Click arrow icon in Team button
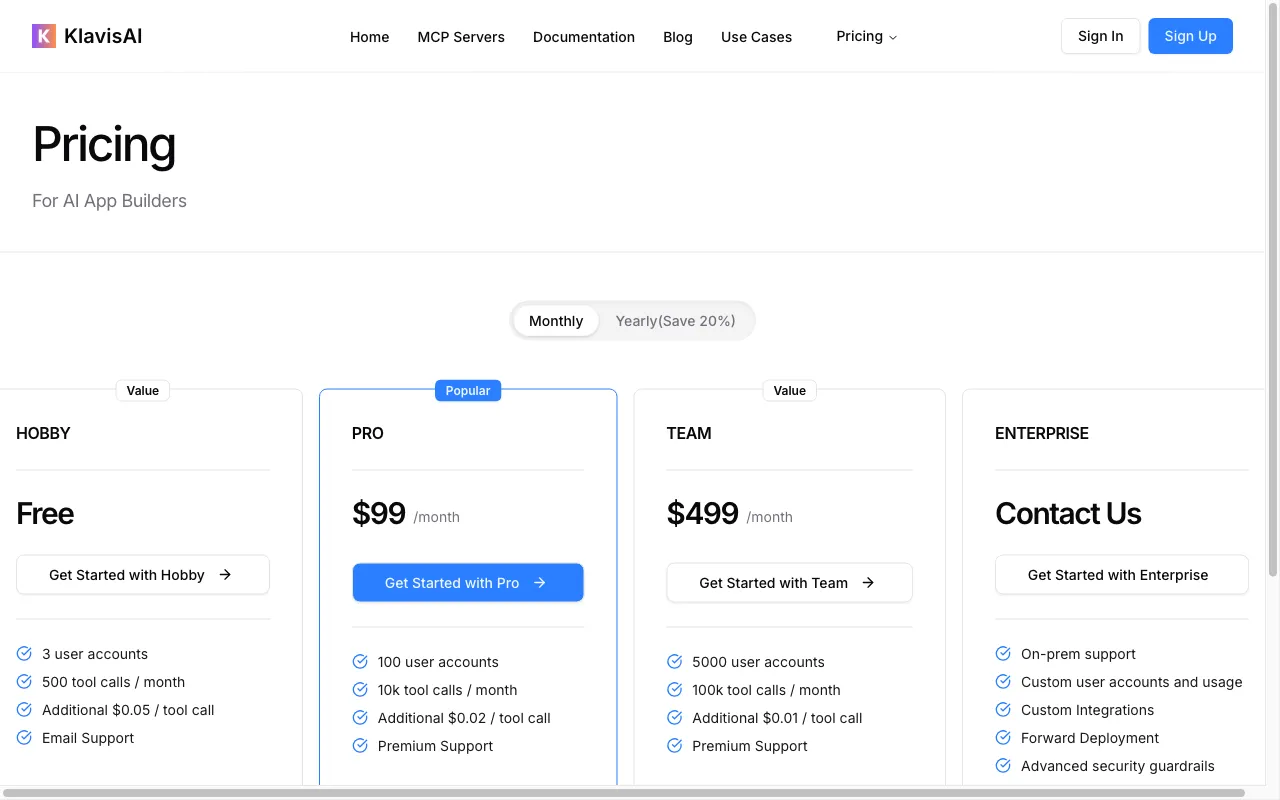The image size is (1280, 800). pos(868,583)
